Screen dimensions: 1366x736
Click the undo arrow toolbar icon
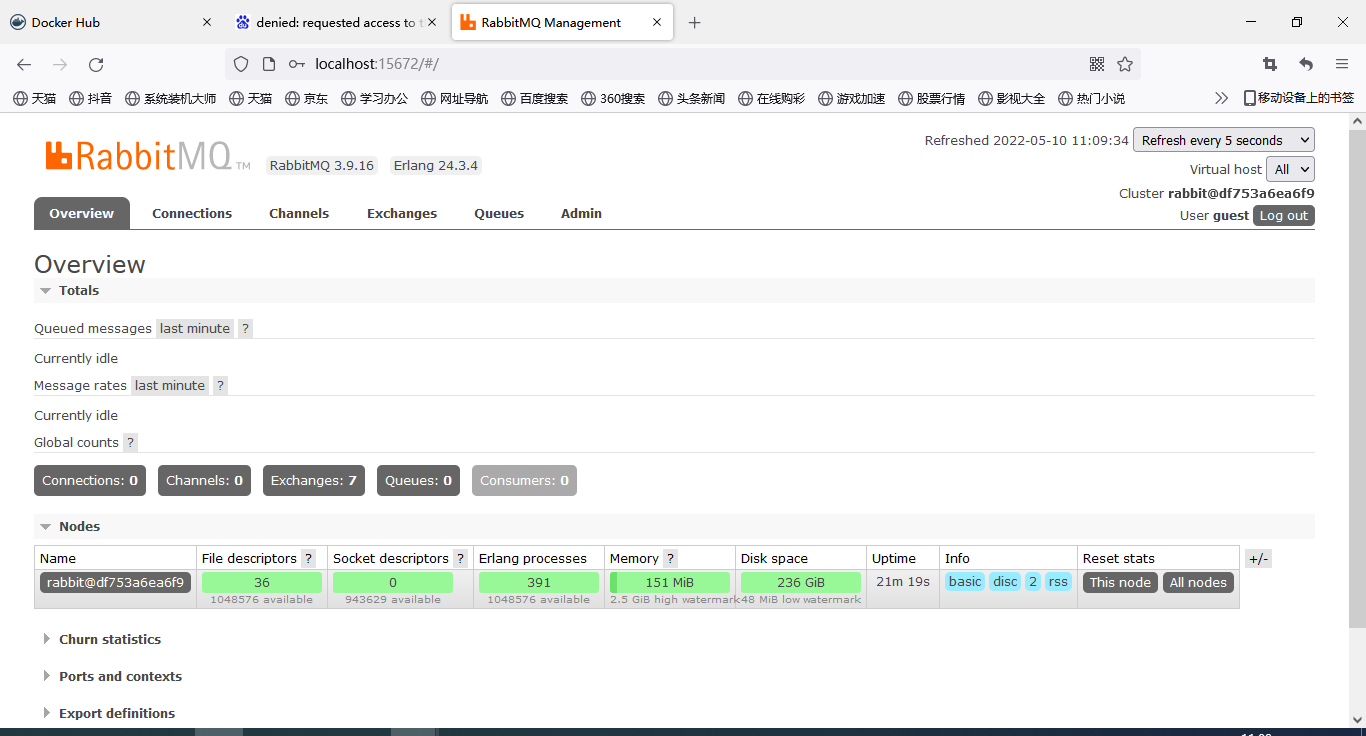click(1306, 64)
